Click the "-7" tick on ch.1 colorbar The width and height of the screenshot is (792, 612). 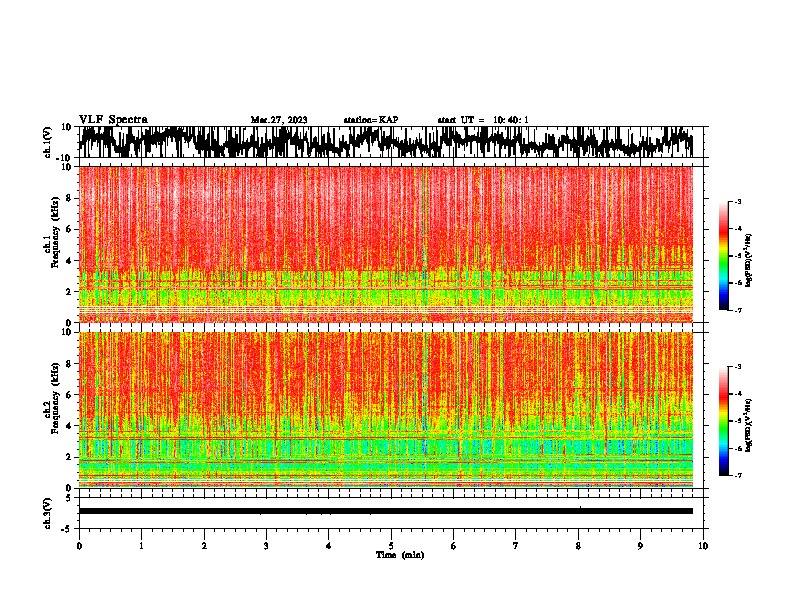(738, 310)
